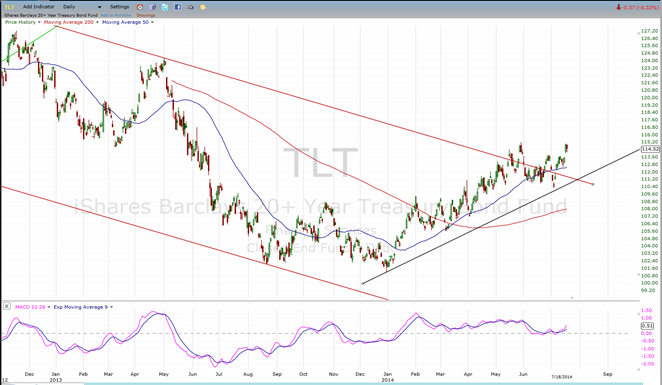The height and width of the screenshot is (385, 662).
Task: Click the Add to Portfolio link
Action: pyautogui.click(x=116, y=15)
